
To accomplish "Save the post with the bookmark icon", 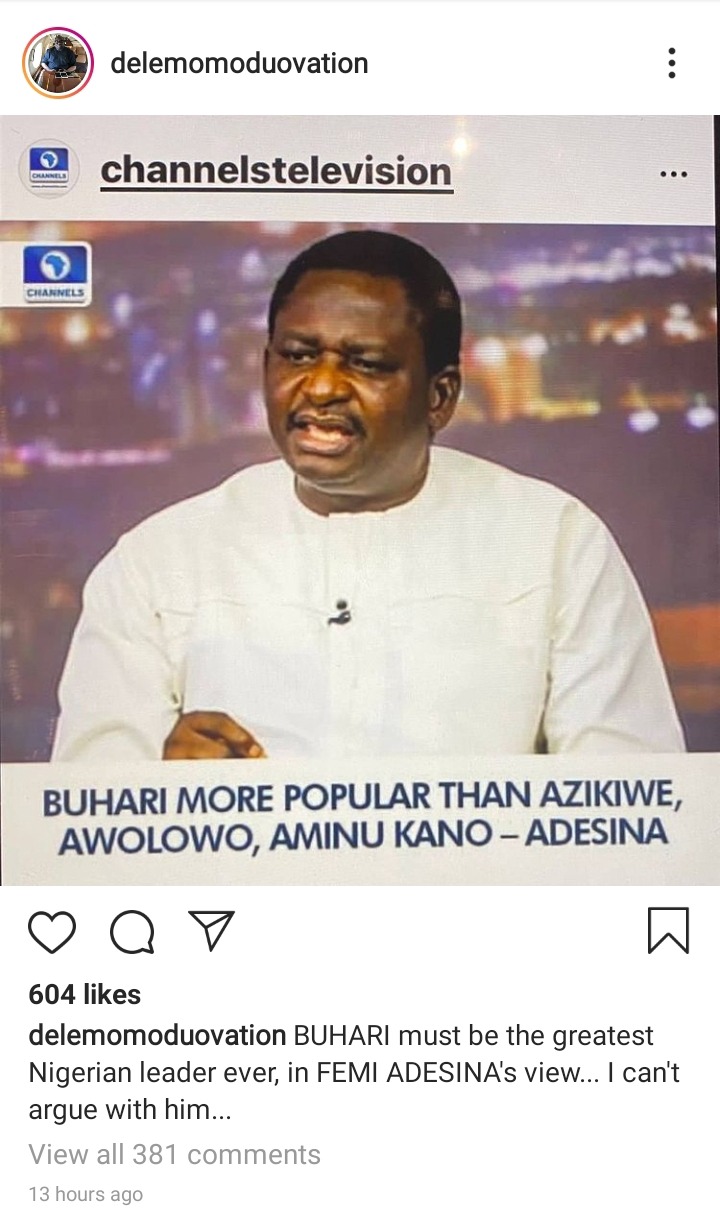I will pyautogui.click(x=668, y=931).
